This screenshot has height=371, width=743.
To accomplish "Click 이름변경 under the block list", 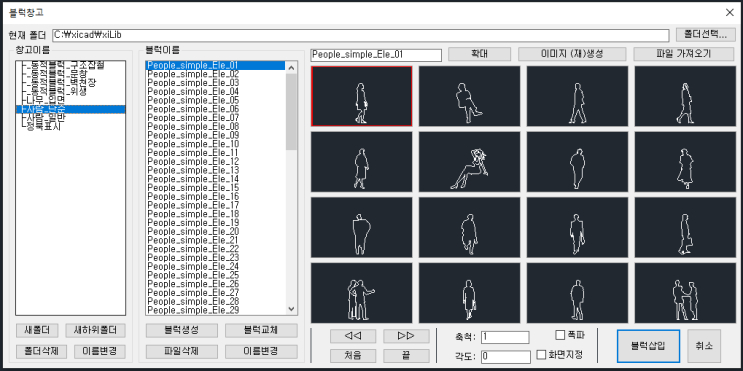I will 261,352.
